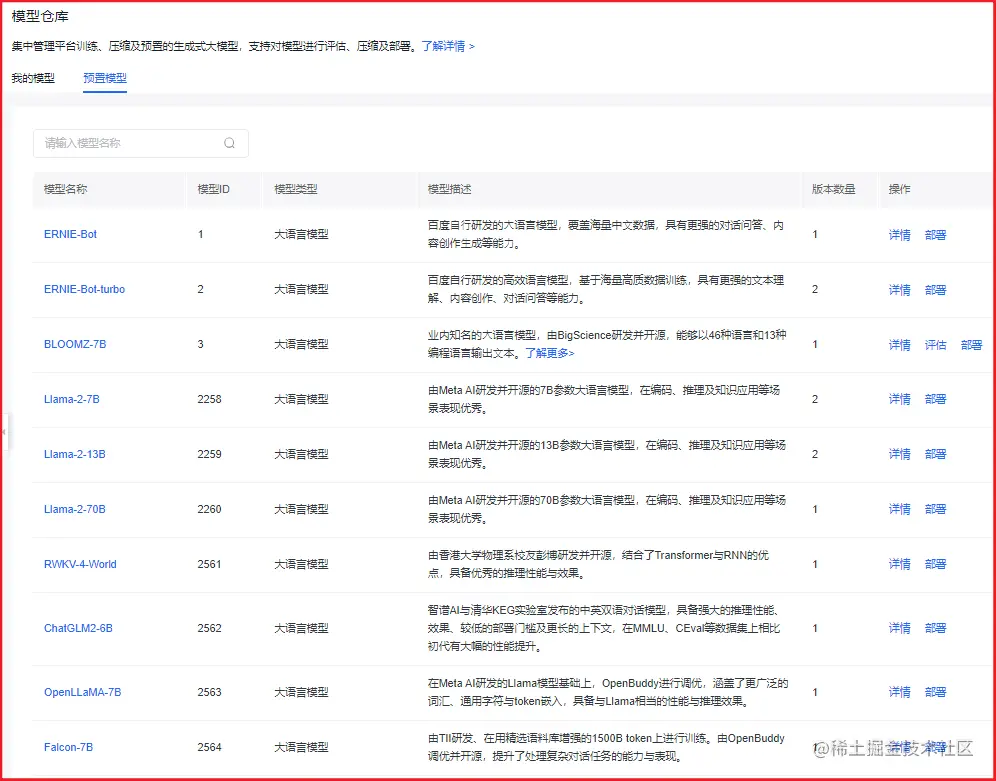Image resolution: width=996 pixels, height=781 pixels.
Task: Deploy Llama-2-13B via 部署
Action: click(x=936, y=454)
